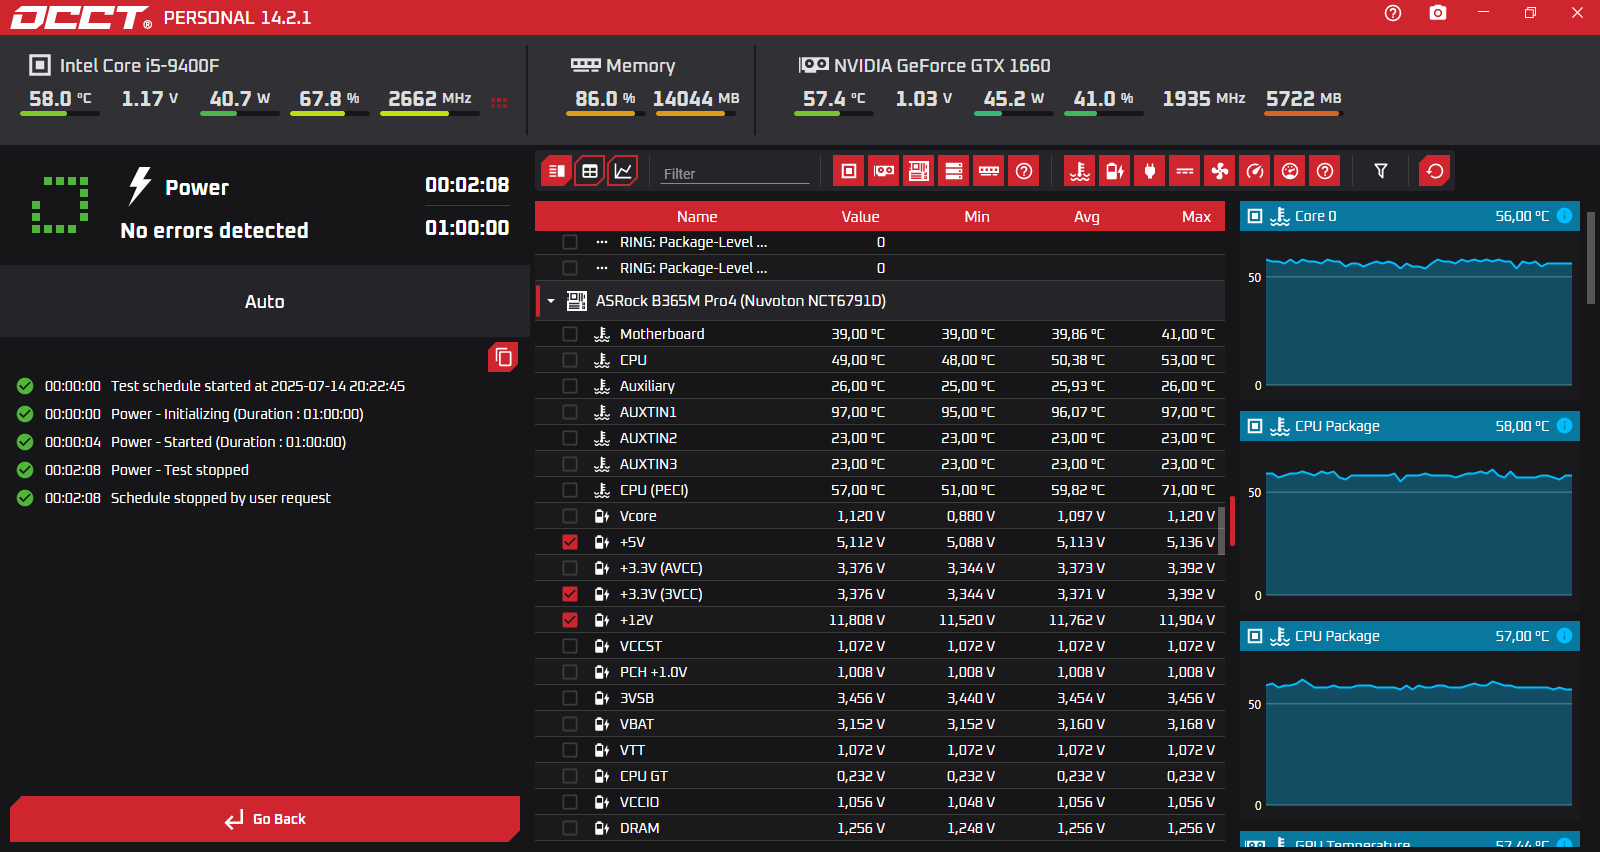This screenshot has height=852, width=1600.
Task: Uncheck the +12V voltage checkbox
Action: pos(570,620)
